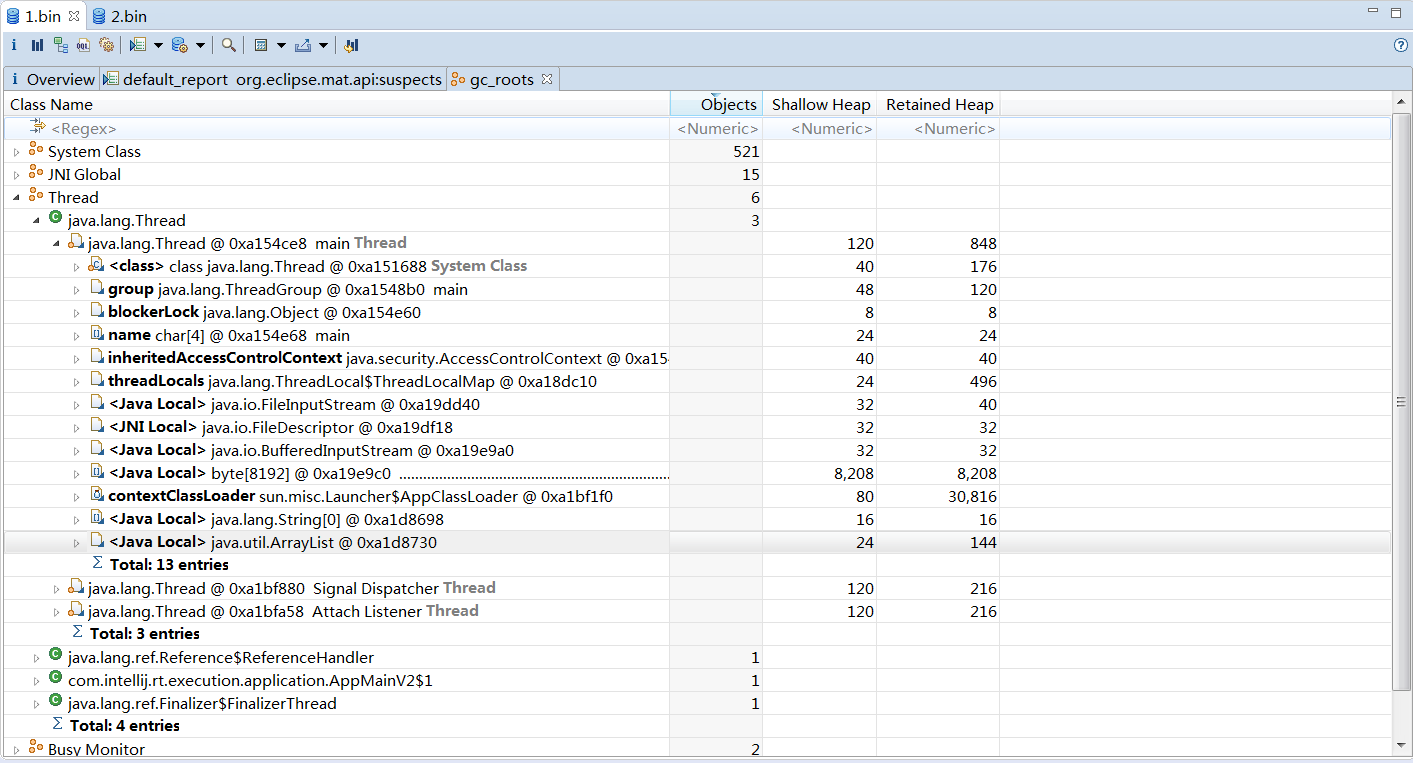Sort by Objects column header
The height and width of the screenshot is (763, 1413).
point(716,104)
